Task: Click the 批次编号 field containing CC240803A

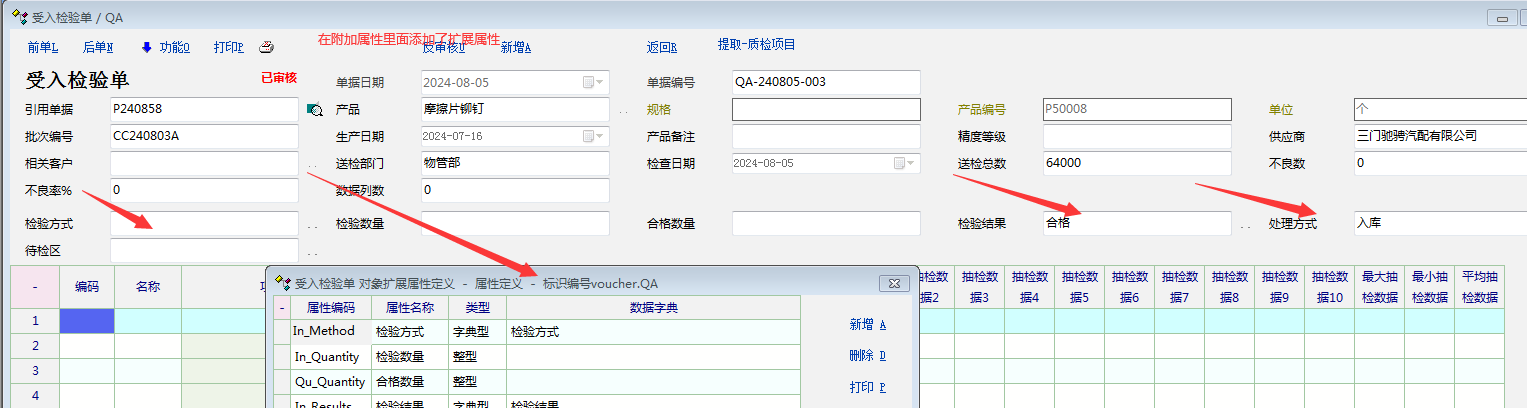Action: [x=204, y=136]
